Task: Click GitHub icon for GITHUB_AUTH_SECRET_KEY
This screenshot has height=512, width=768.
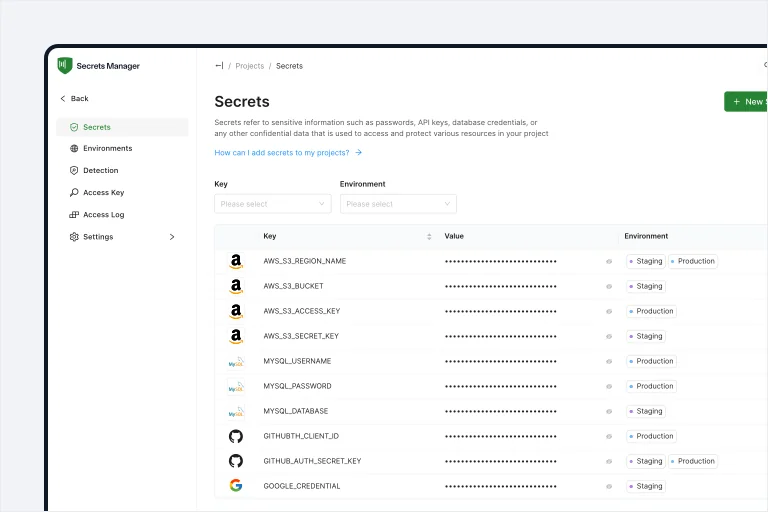Action: pyautogui.click(x=236, y=461)
